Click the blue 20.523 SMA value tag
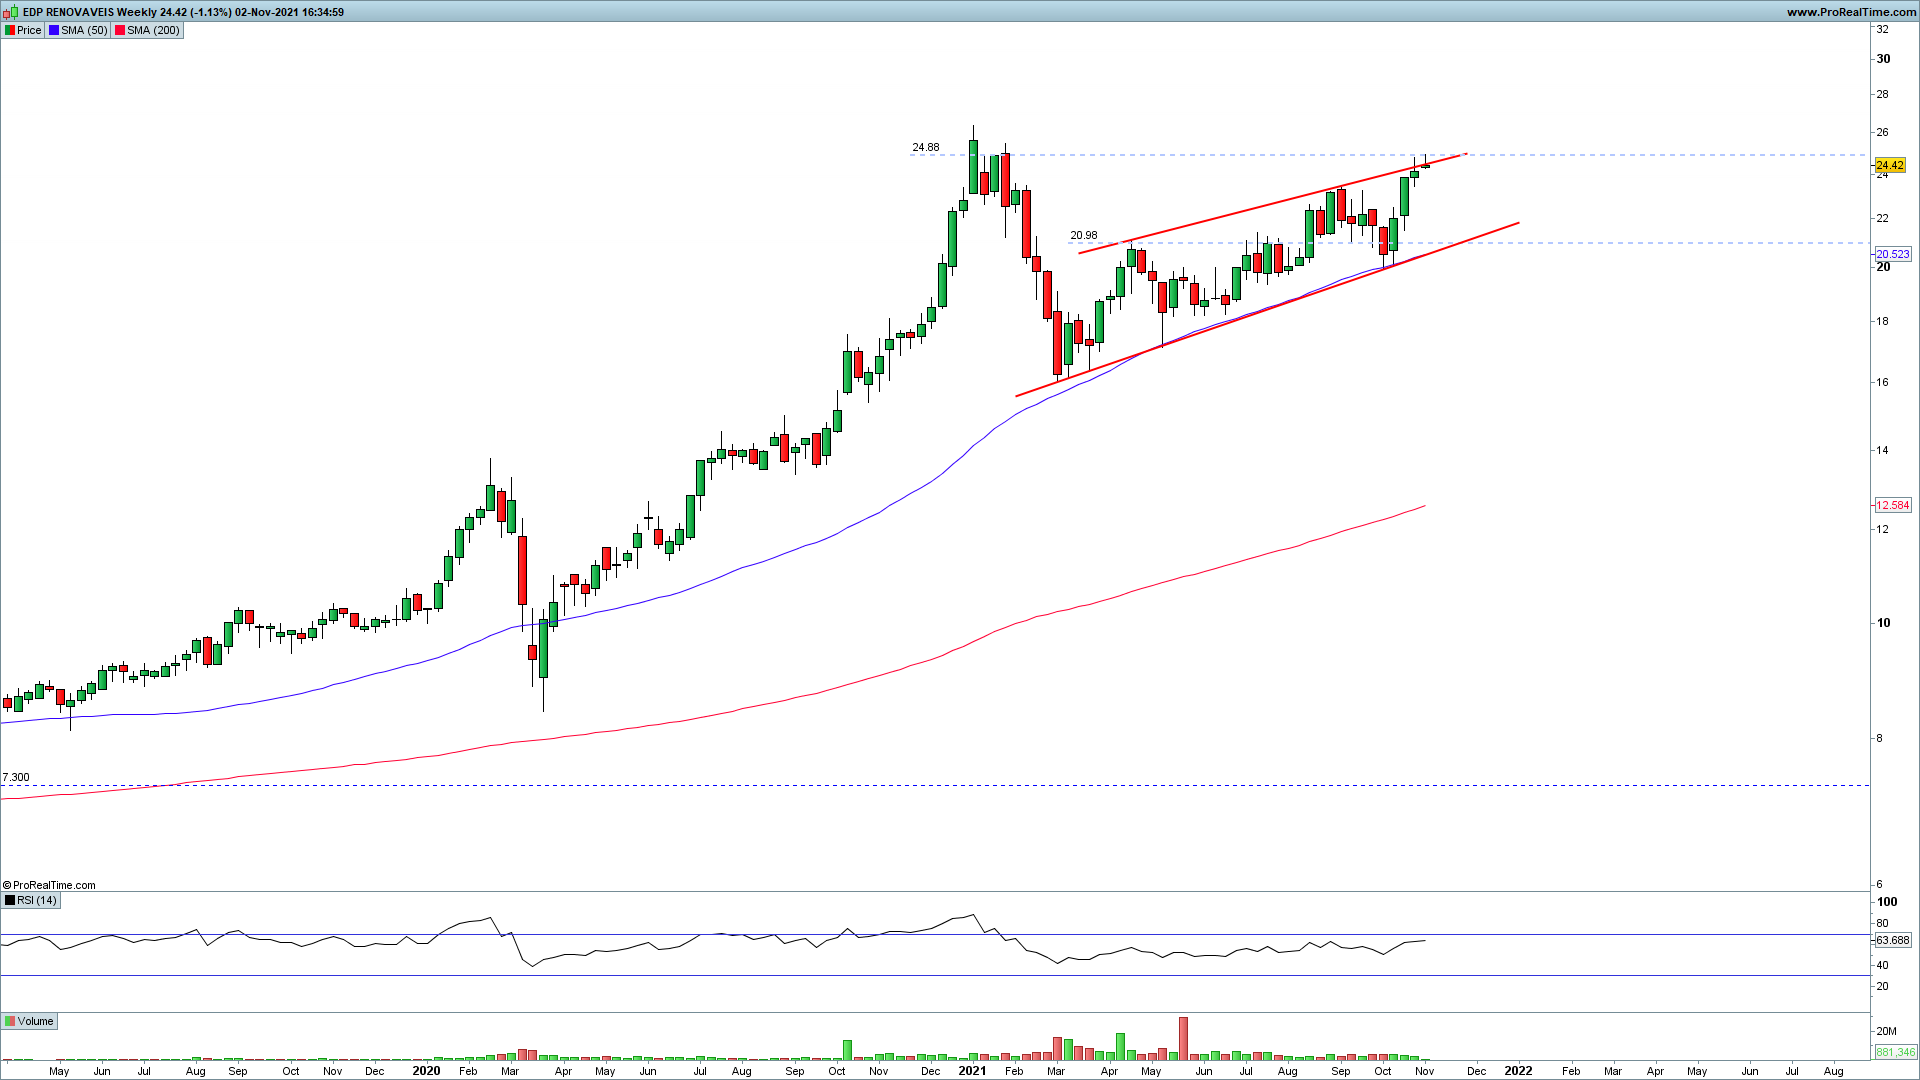Viewport: 1920px width, 1080px height. pos(1892,254)
